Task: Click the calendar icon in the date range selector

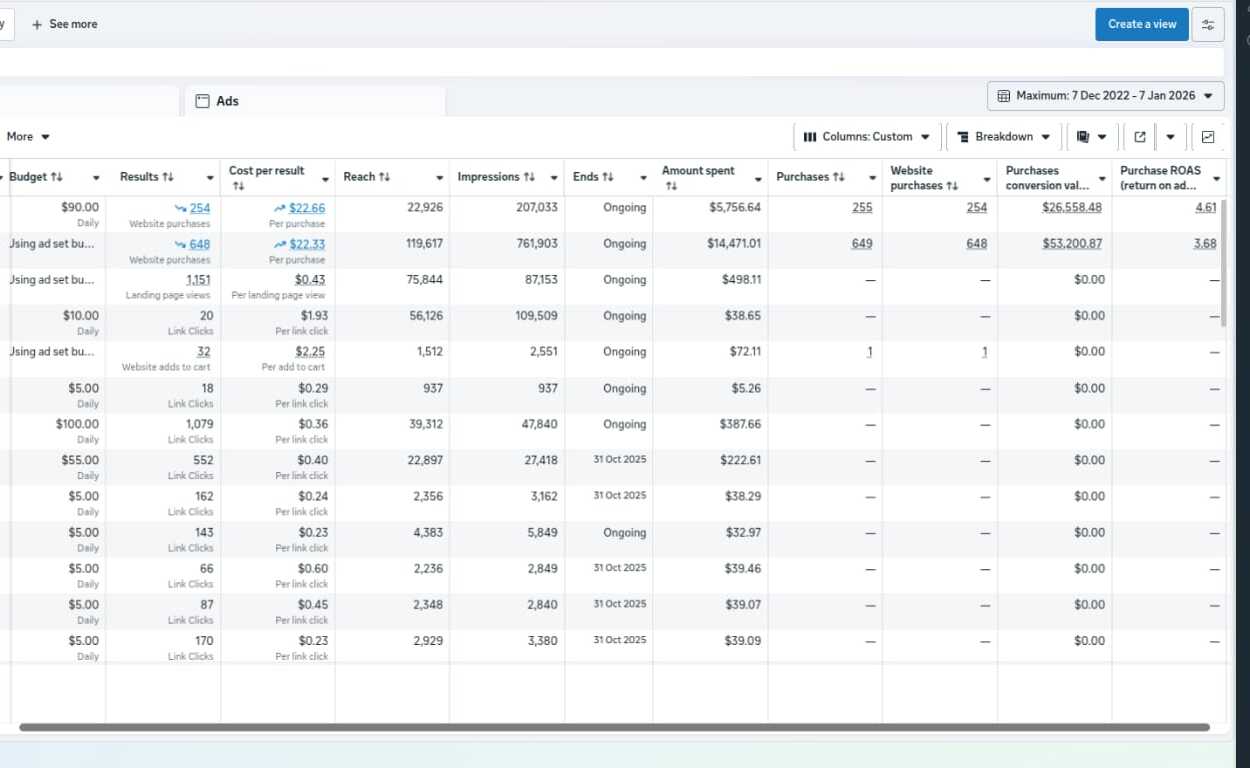Action: click(x=1004, y=95)
